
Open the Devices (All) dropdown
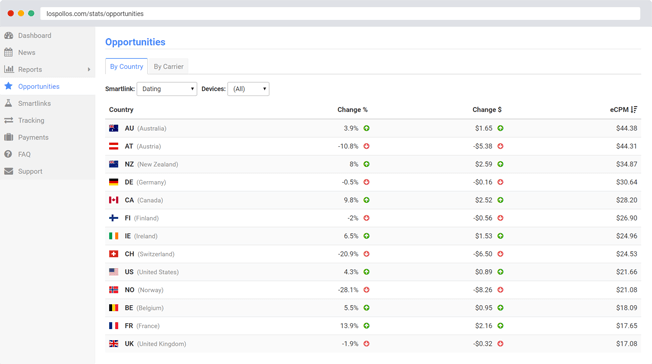(248, 89)
